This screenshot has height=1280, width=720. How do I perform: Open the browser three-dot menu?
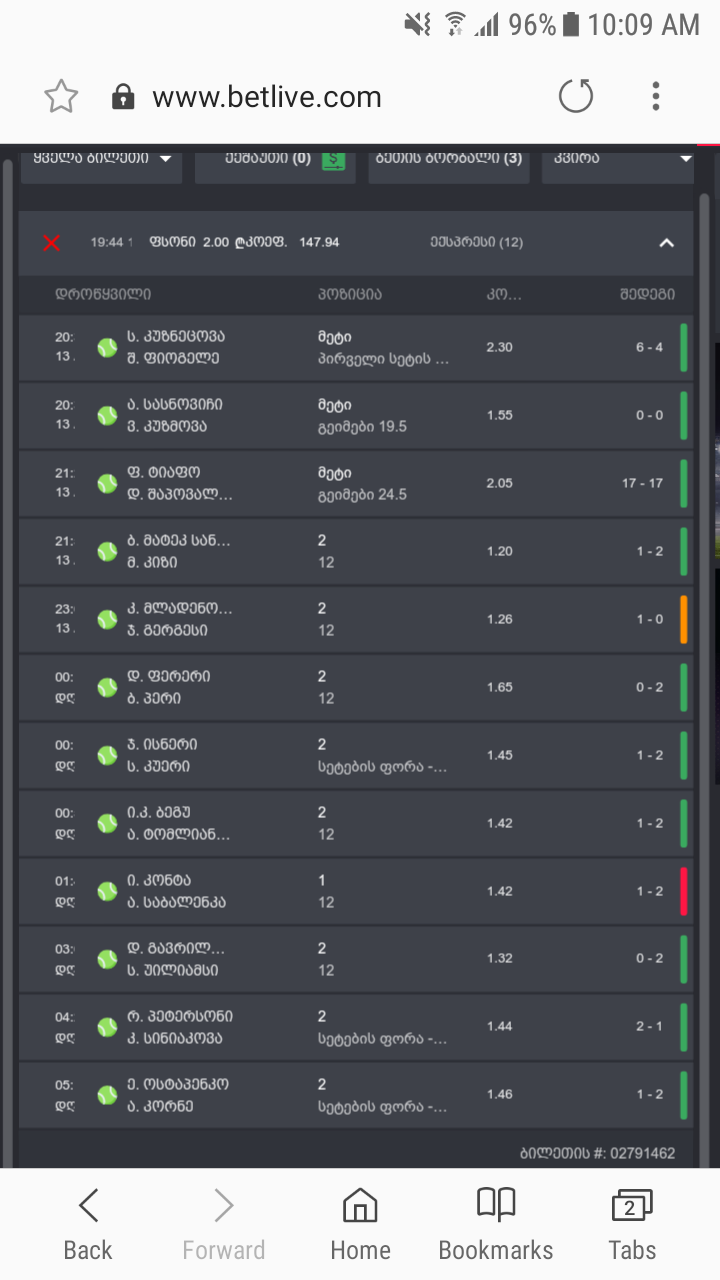click(656, 97)
